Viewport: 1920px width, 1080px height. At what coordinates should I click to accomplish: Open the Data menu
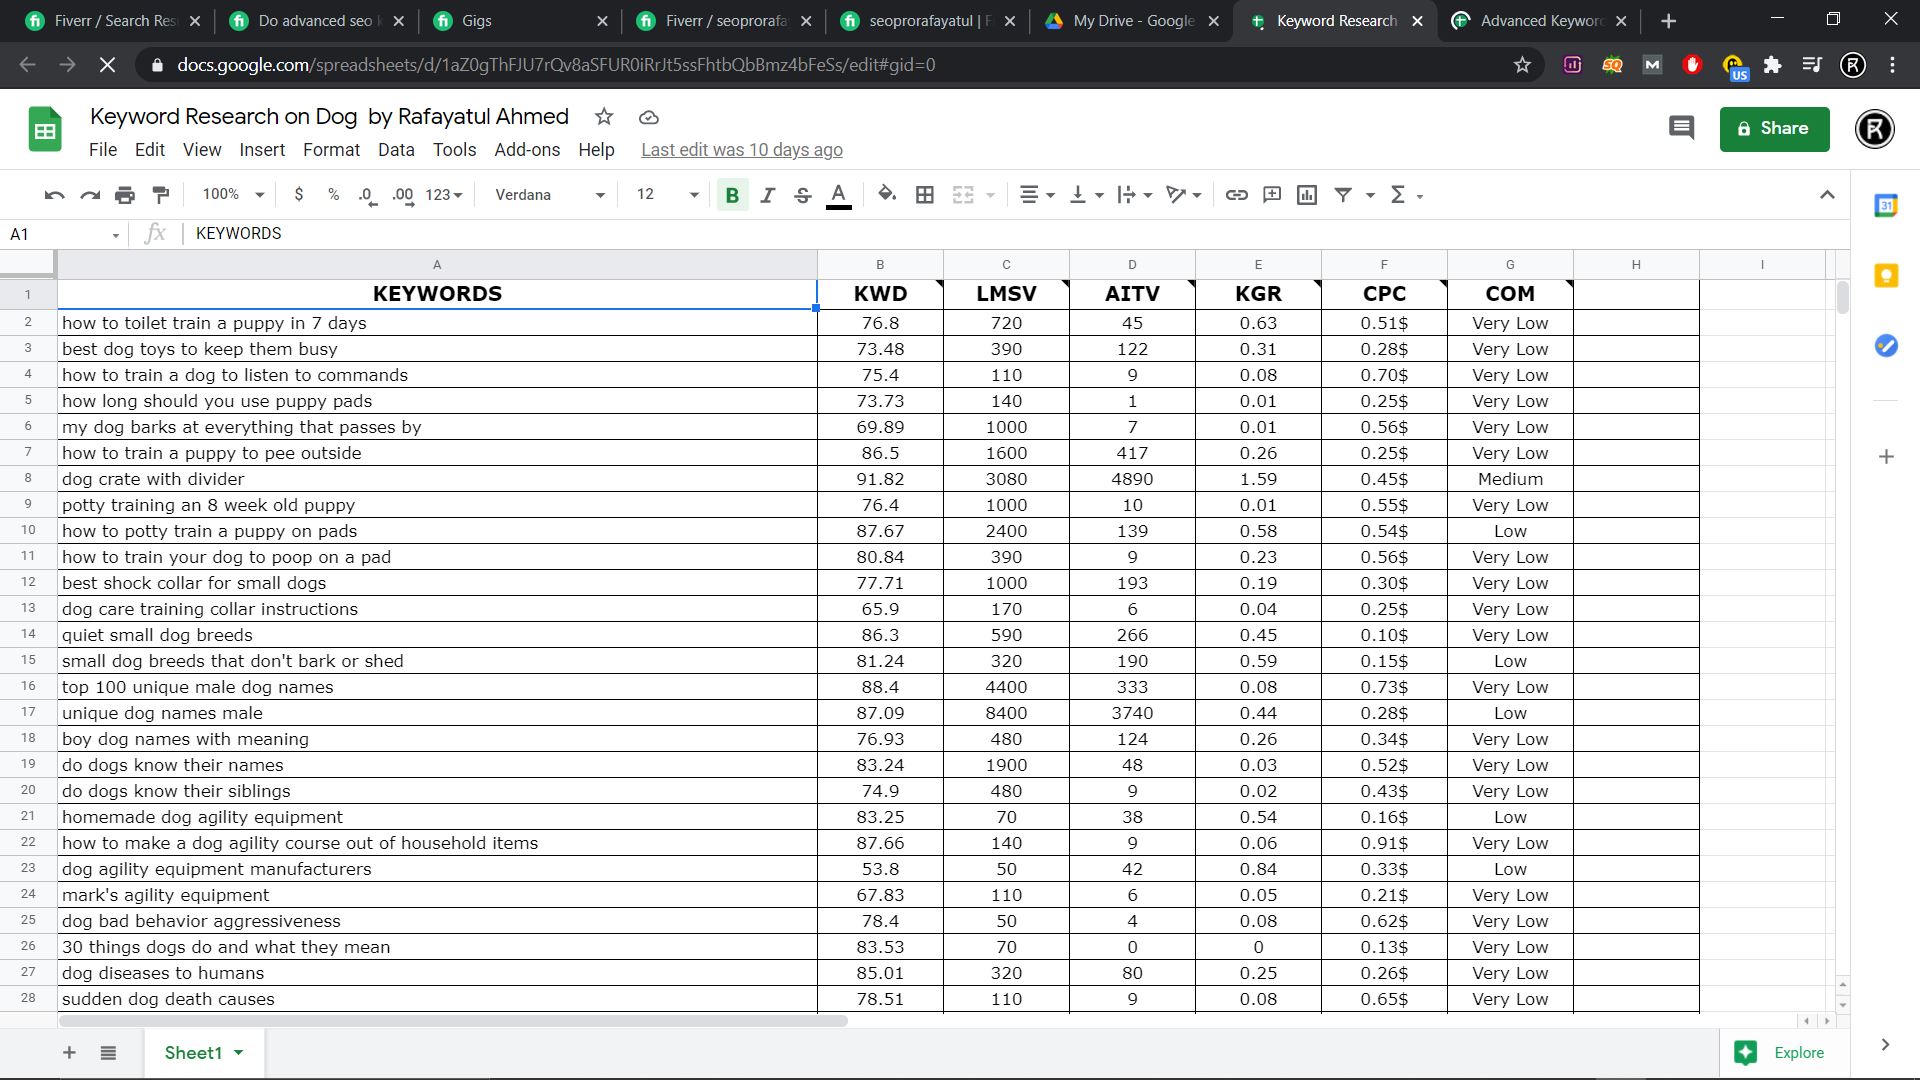click(x=396, y=150)
